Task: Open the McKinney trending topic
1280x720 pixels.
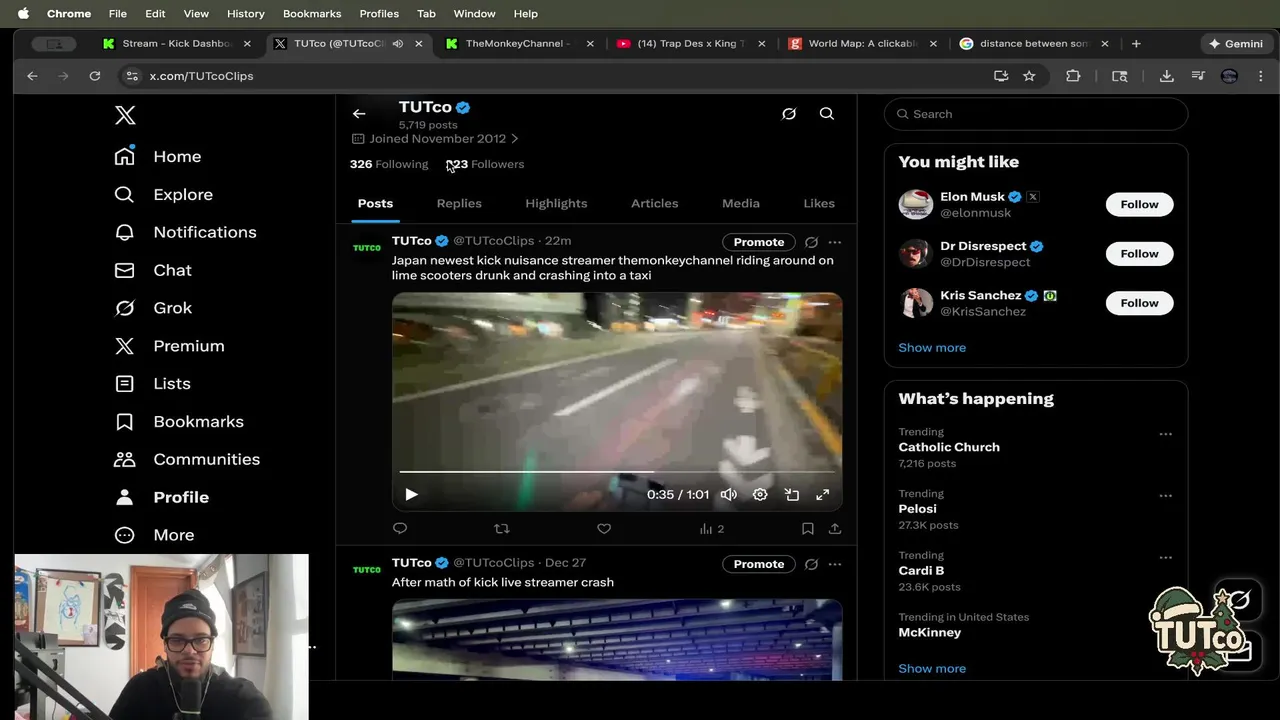Action: click(x=930, y=632)
